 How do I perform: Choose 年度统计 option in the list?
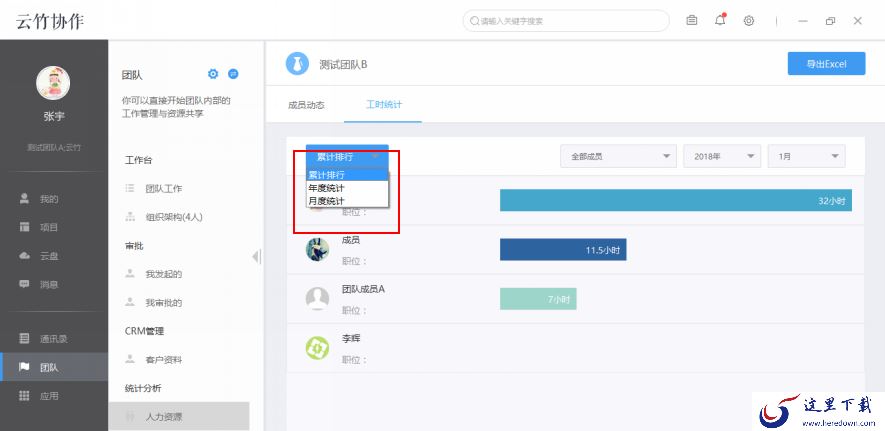click(347, 188)
